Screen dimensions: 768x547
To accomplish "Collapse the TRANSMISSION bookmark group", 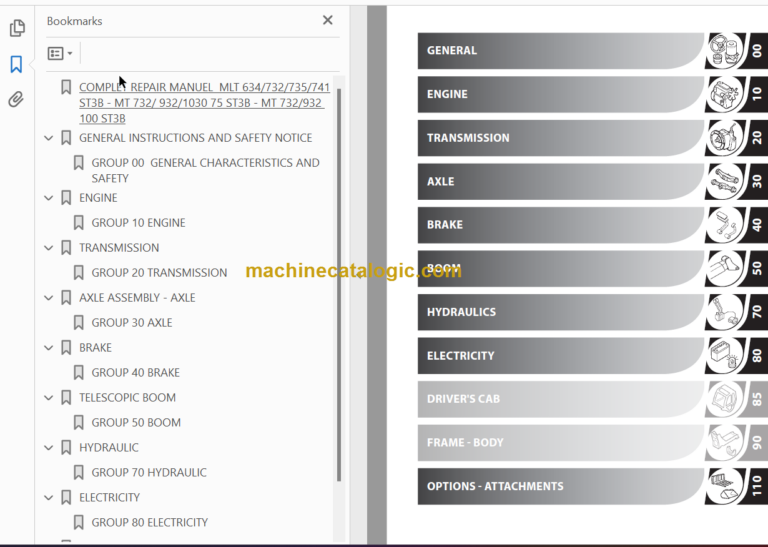I will pyautogui.click(x=48, y=248).
